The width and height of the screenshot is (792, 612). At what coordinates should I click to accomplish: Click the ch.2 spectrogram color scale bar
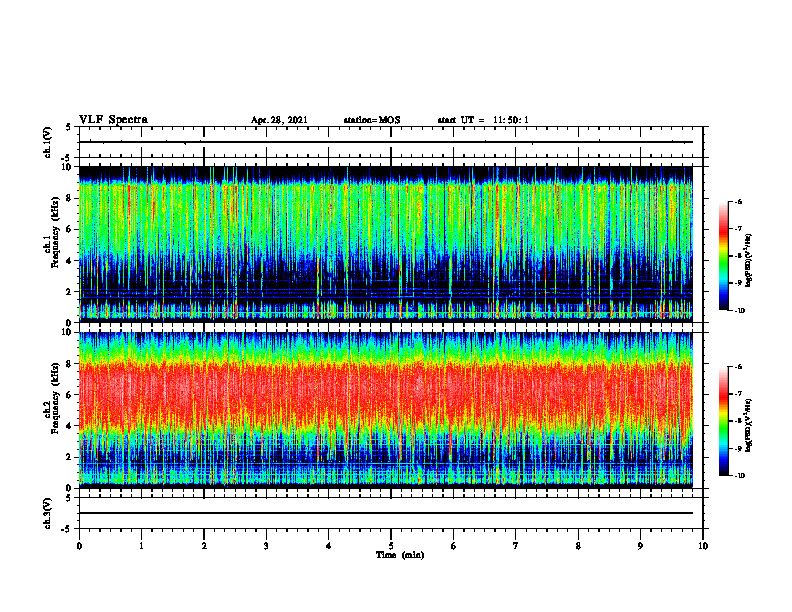click(x=724, y=421)
